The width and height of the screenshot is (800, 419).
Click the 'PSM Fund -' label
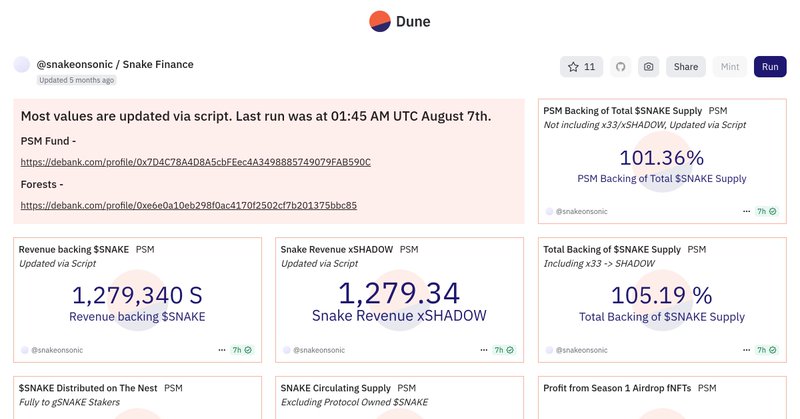48,141
